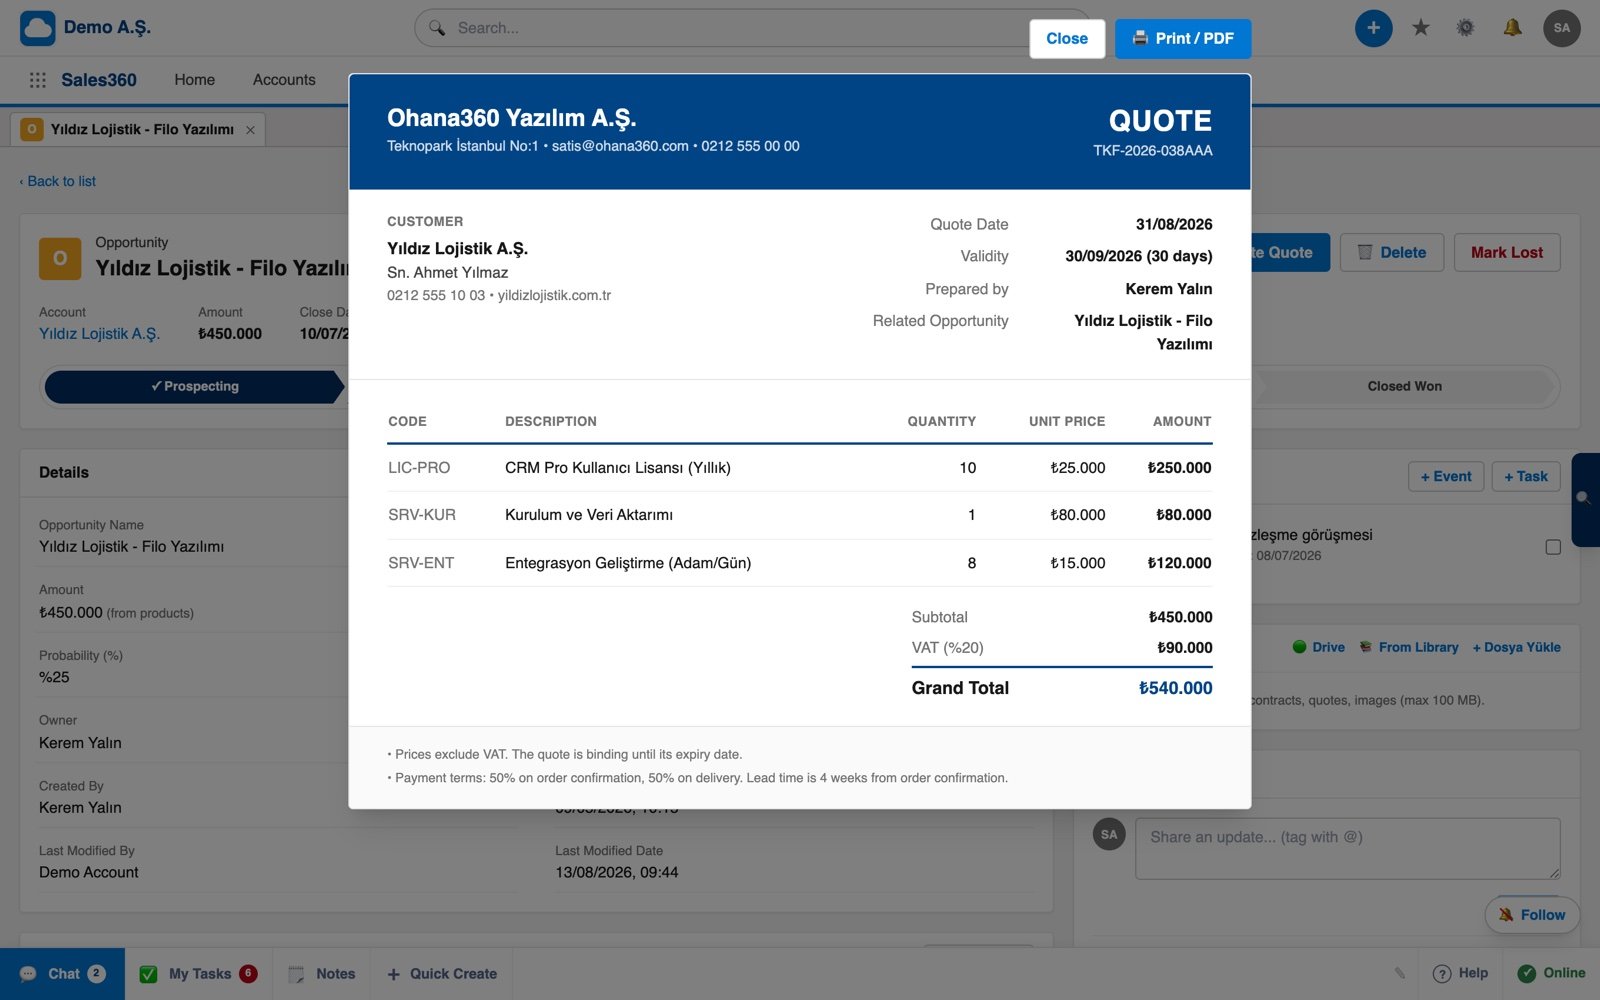Open the setup gear icon
This screenshot has width=1600, height=1000.
click(1465, 28)
